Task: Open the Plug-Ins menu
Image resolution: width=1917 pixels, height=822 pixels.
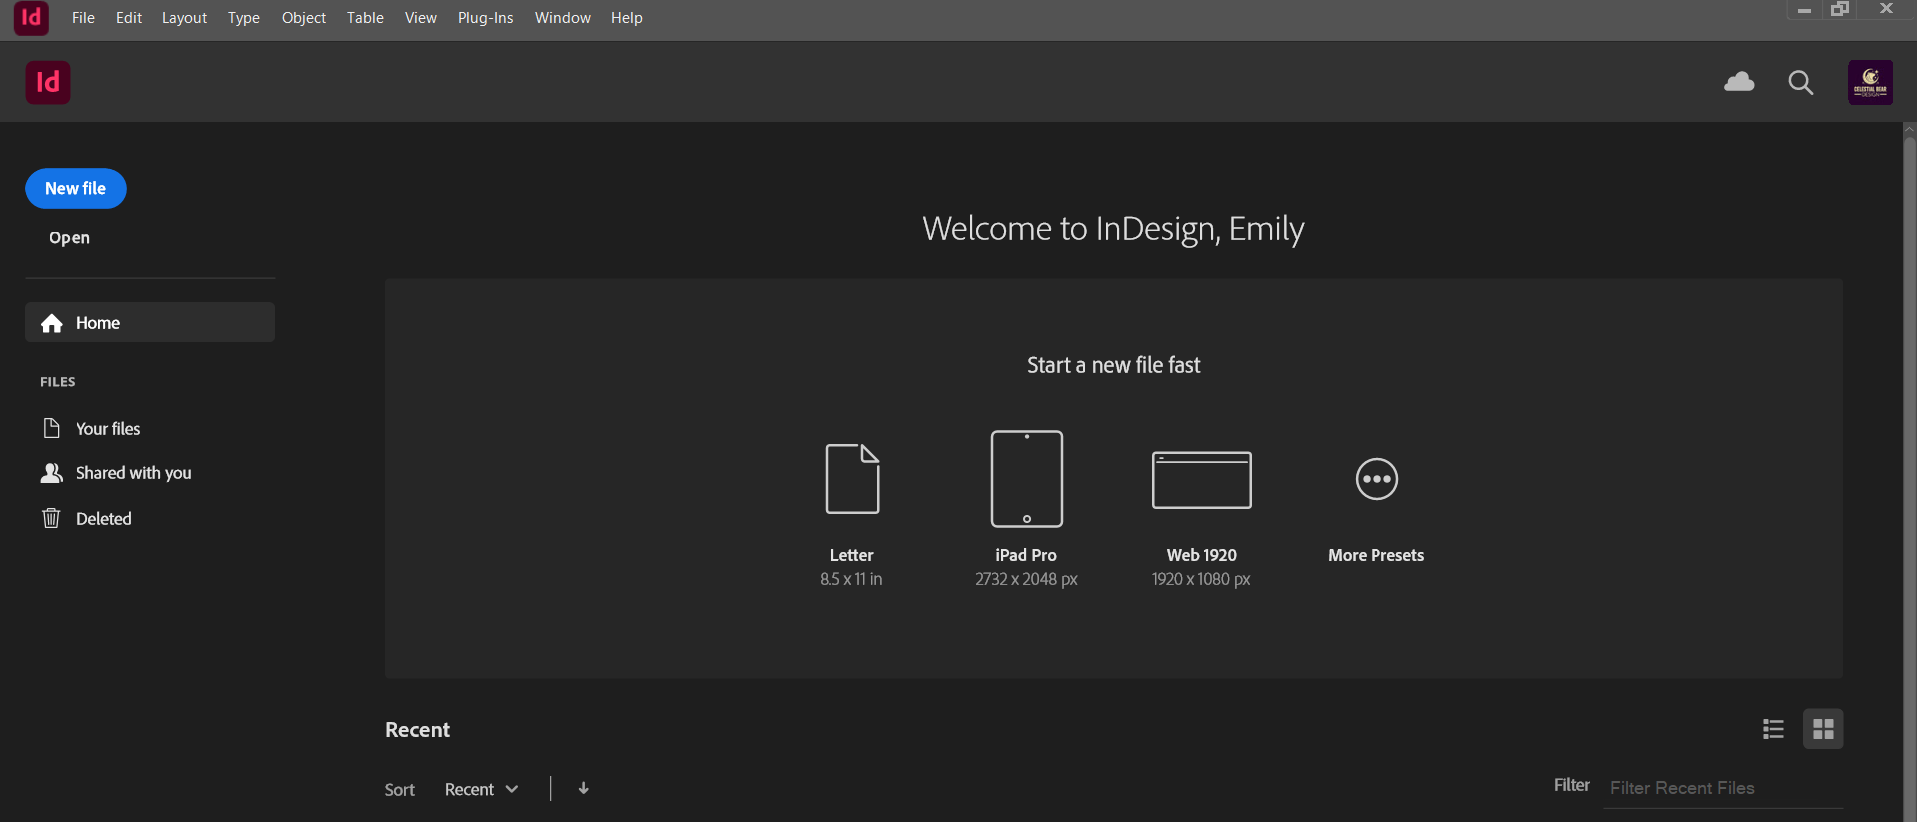Action: 485,18
